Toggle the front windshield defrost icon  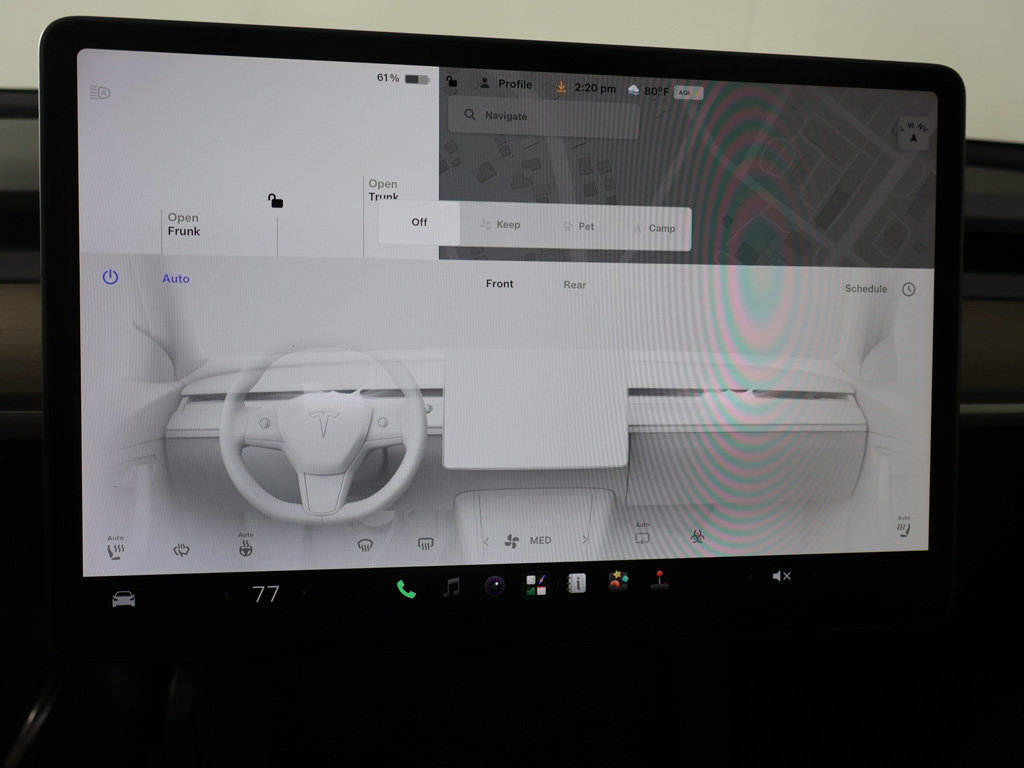(366, 545)
